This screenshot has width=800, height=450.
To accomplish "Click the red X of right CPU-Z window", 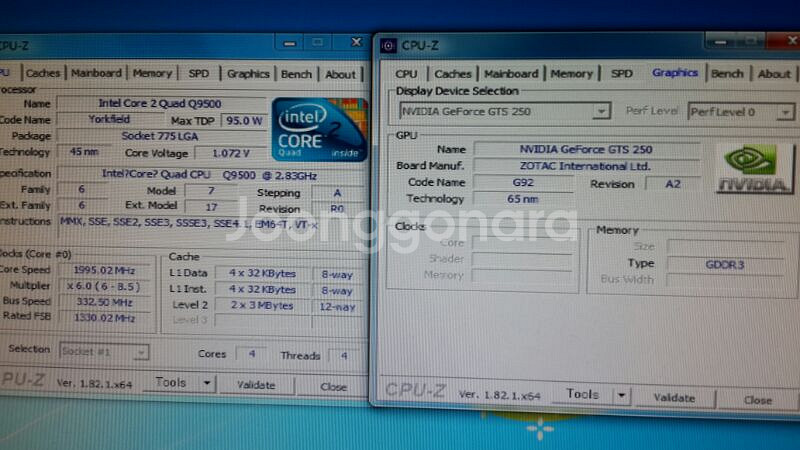I will click(x=789, y=40).
